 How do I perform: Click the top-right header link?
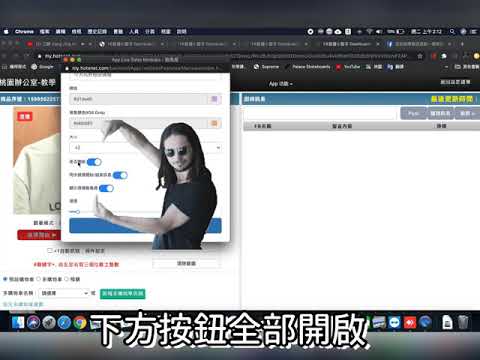pos(455,82)
